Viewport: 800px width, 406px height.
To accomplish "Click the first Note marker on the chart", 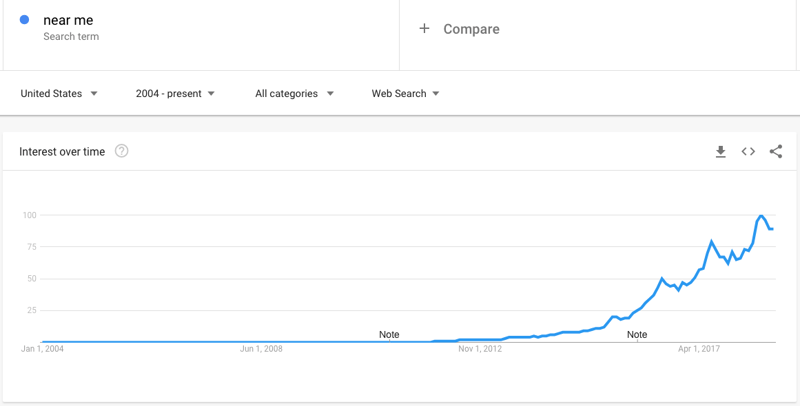I will [x=389, y=335].
